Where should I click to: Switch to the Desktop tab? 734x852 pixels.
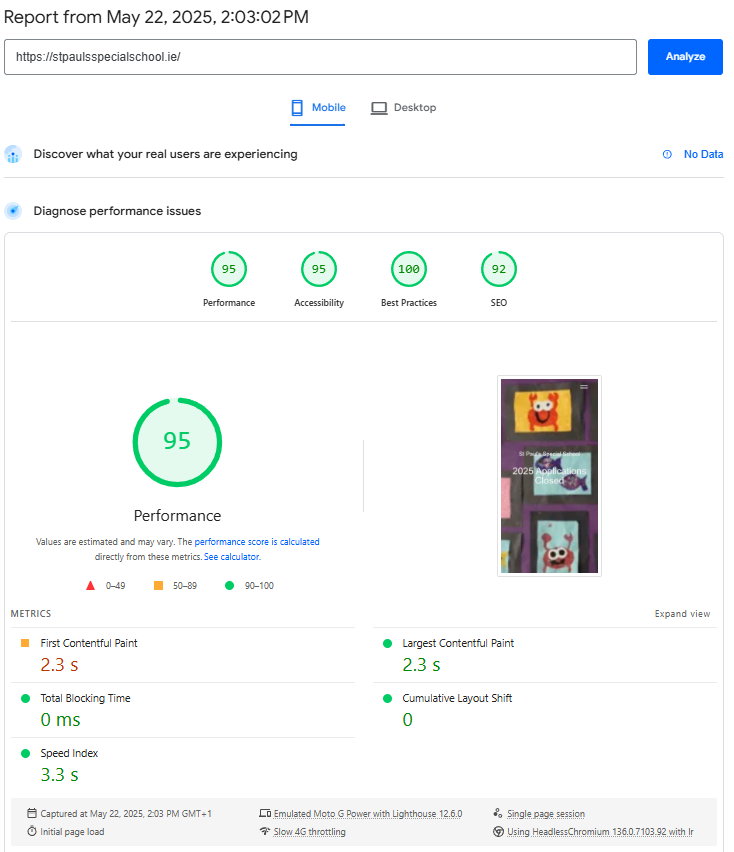[403, 108]
